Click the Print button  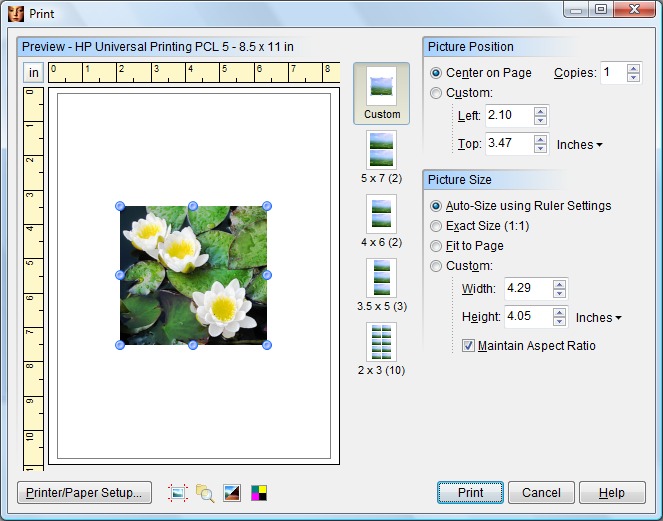pos(470,492)
